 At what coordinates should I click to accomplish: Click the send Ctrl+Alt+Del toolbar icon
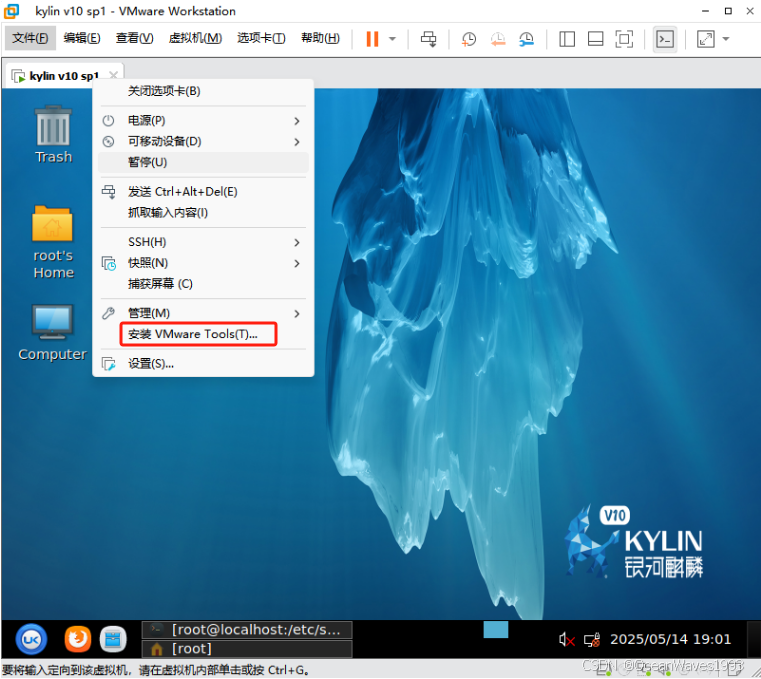pyautogui.click(x=429, y=39)
